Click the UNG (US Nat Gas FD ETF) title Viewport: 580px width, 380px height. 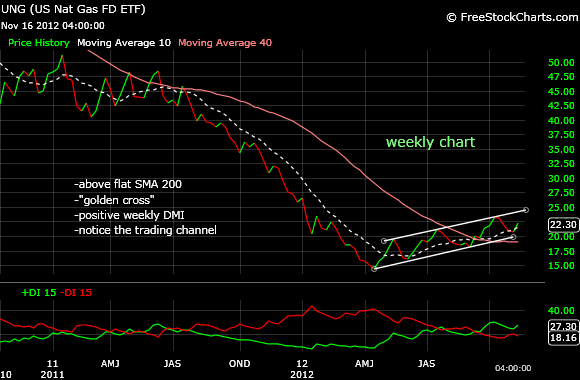click(73, 9)
